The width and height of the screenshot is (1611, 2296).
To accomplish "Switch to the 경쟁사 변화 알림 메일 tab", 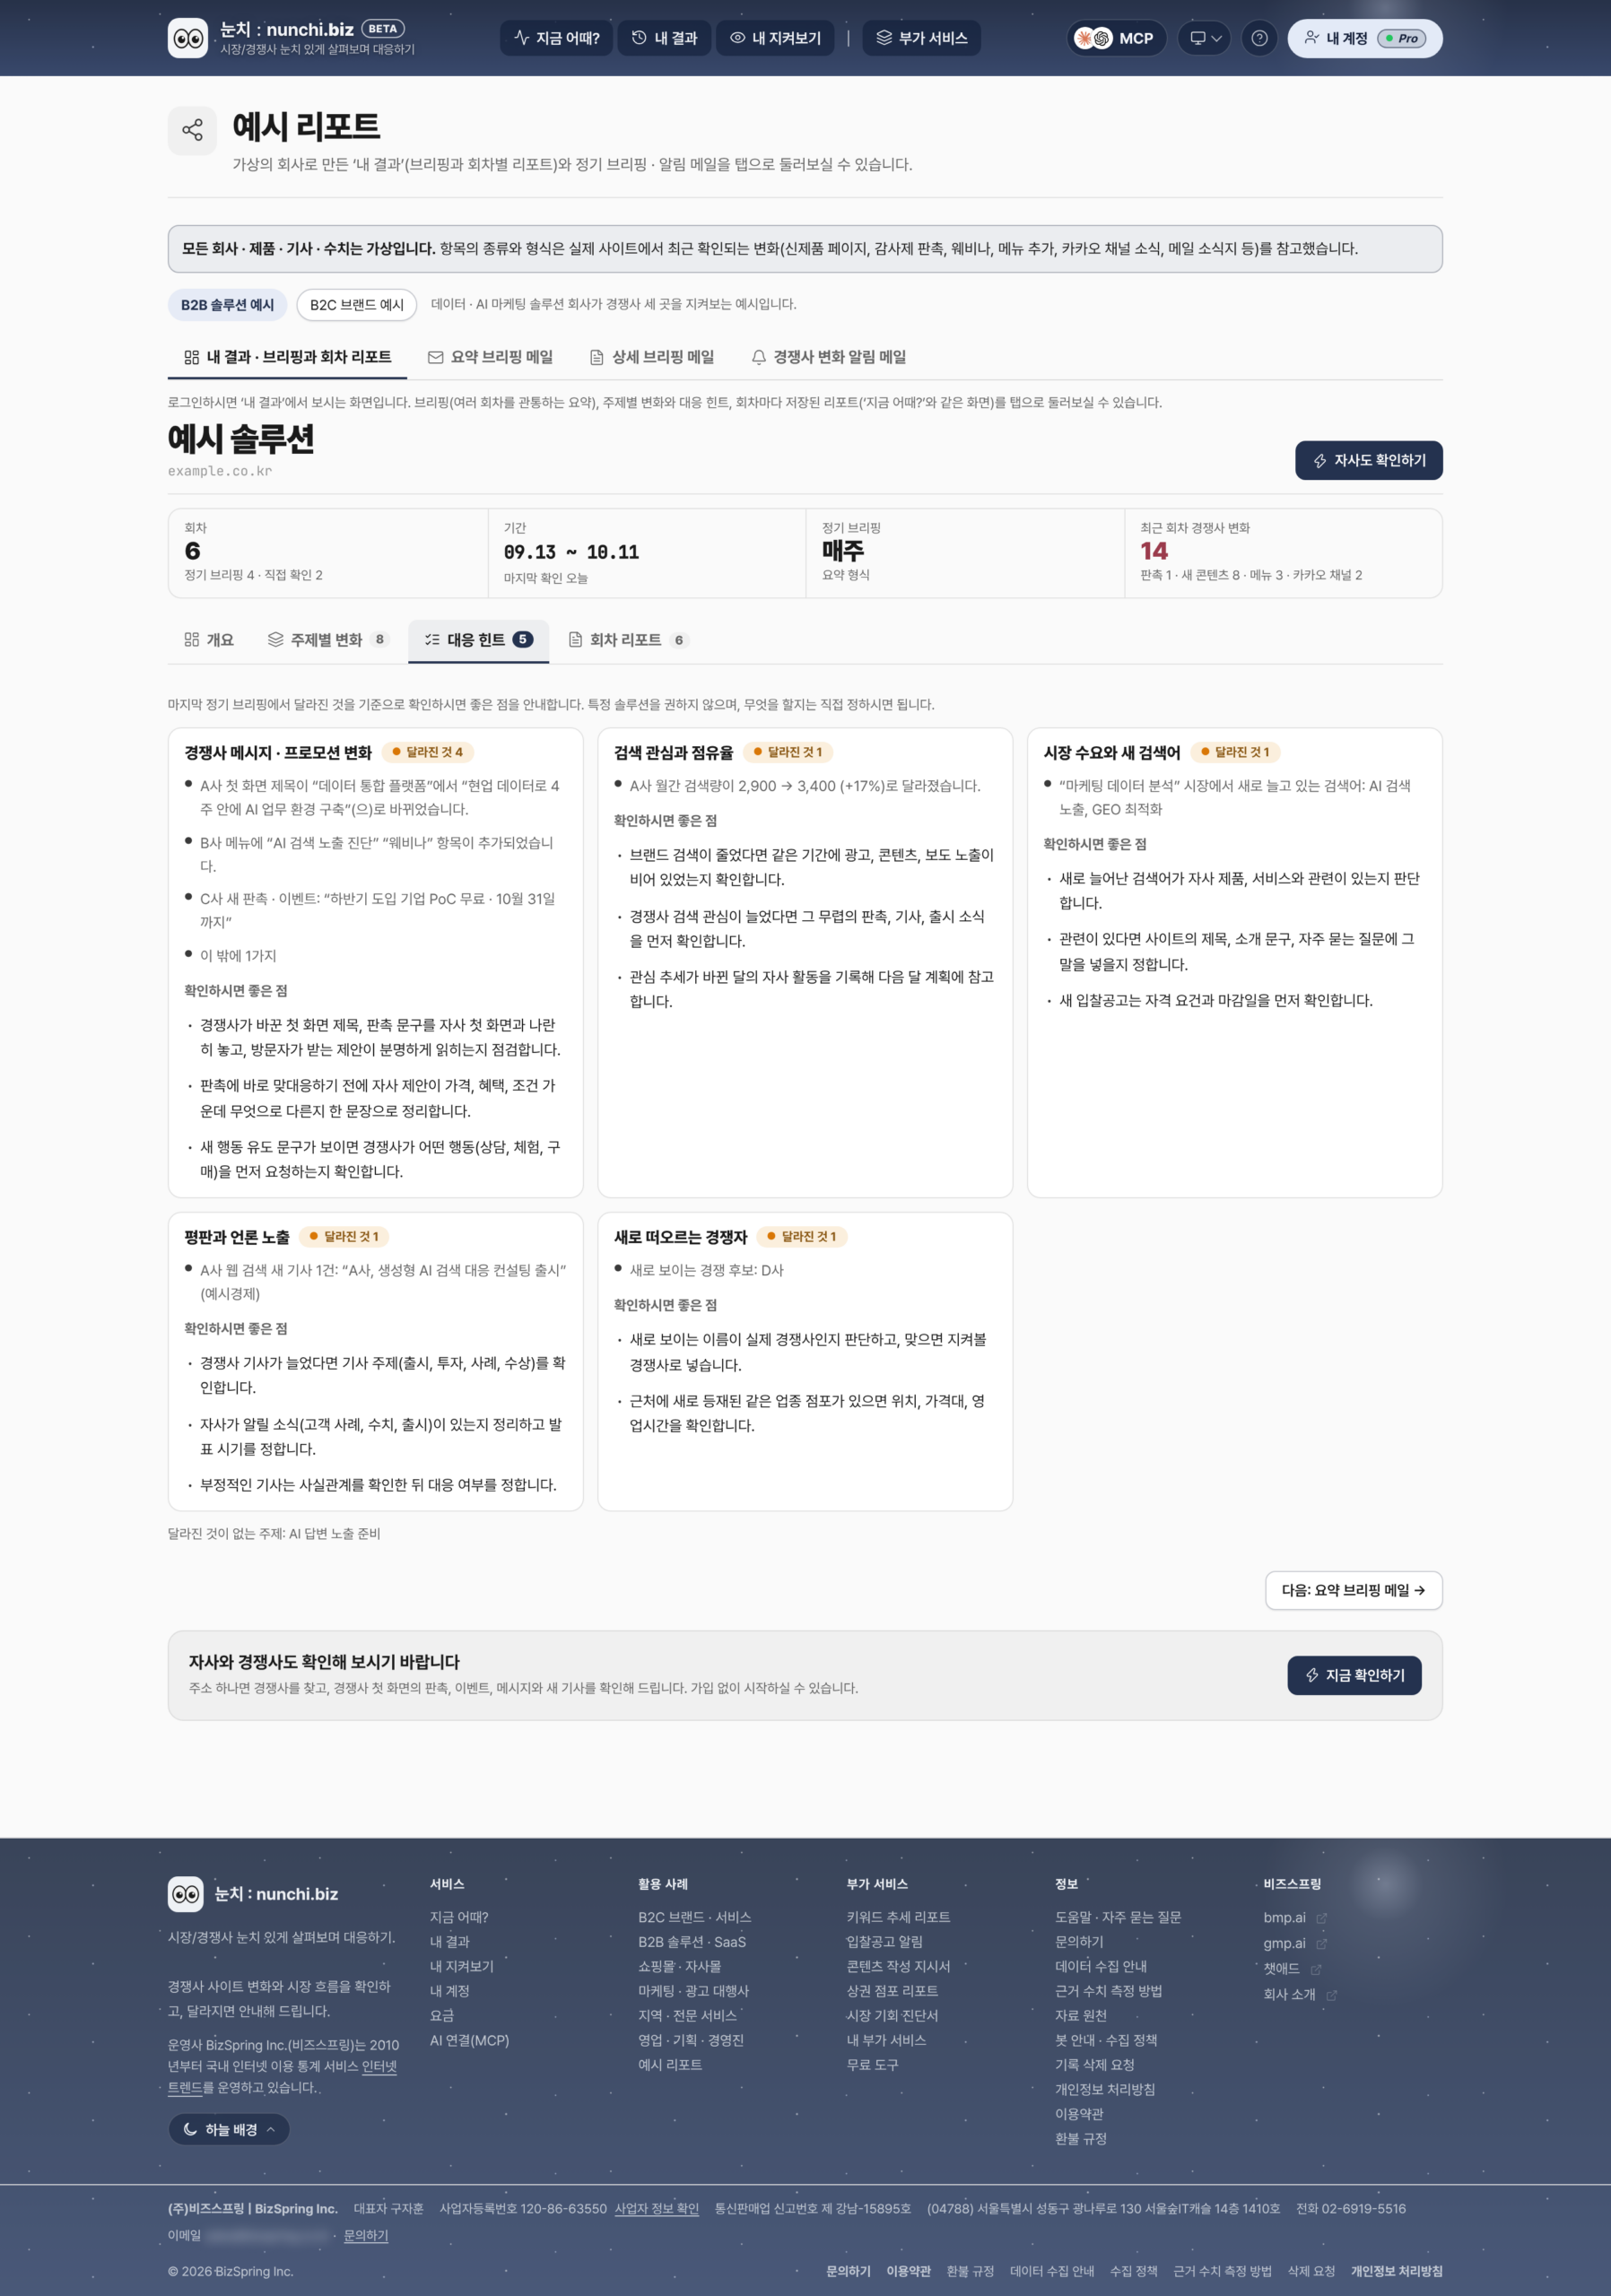I will (828, 357).
